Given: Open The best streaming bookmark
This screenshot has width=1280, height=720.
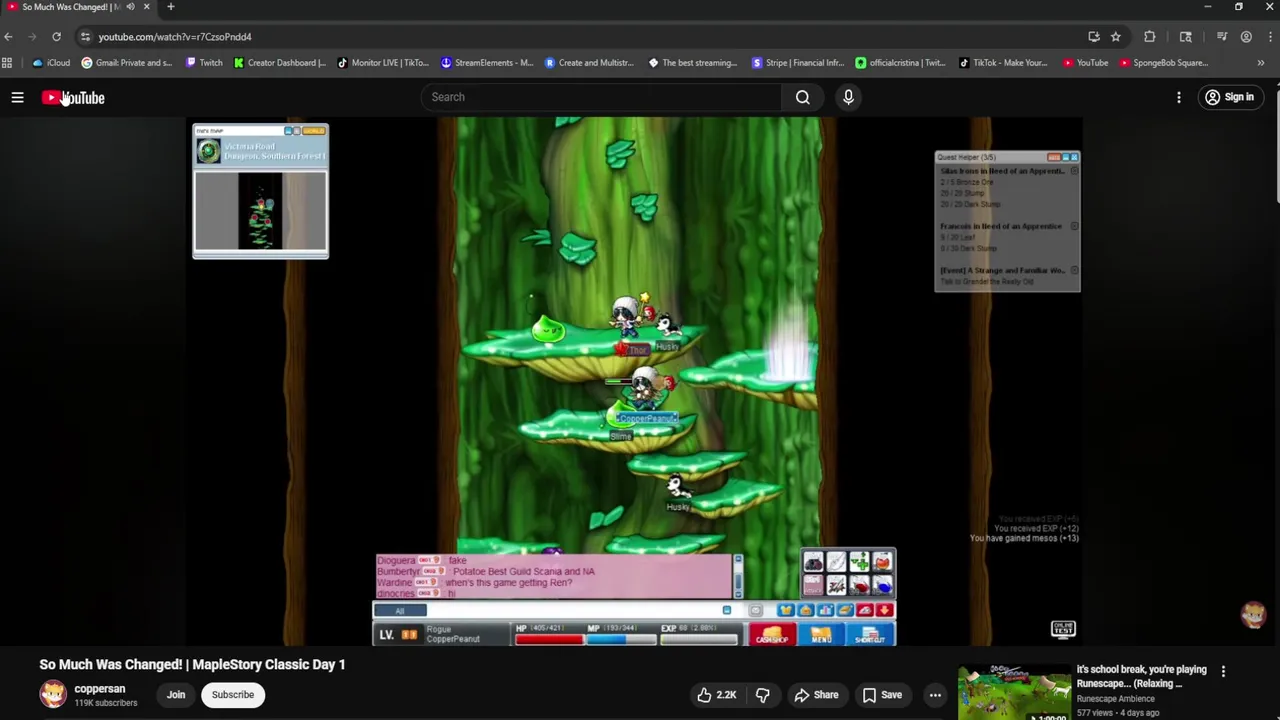Looking at the screenshot, I should click(693, 63).
